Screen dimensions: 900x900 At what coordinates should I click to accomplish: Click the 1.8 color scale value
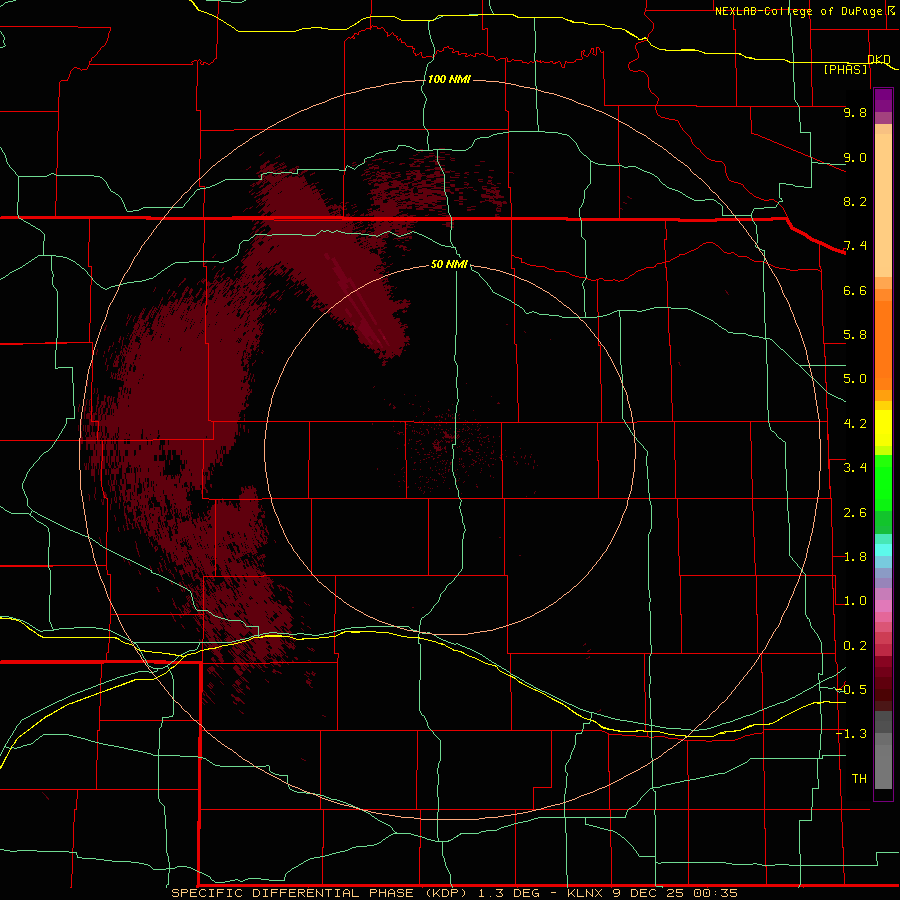click(x=855, y=556)
